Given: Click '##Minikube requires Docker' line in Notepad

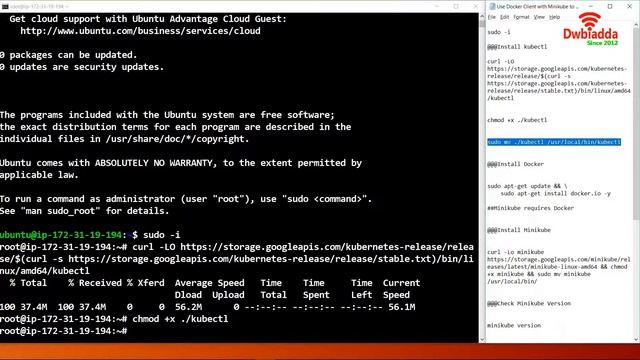Looking at the screenshot, I should 530,208.
